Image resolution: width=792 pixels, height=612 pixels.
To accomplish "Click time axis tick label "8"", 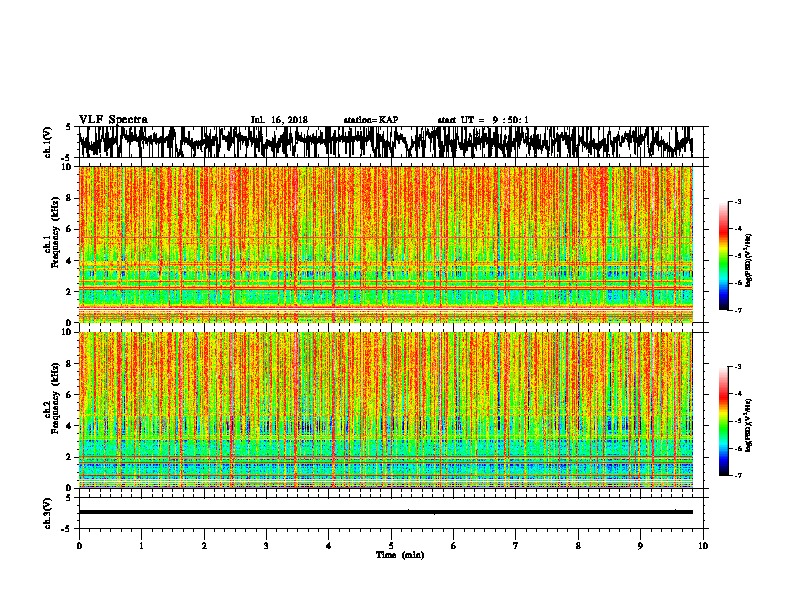I will pos(578,546).
